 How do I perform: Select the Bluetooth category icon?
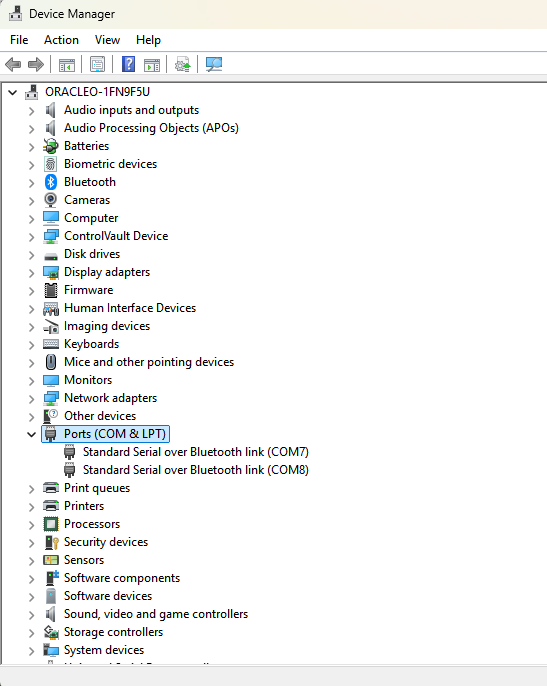tap(51, 182)
